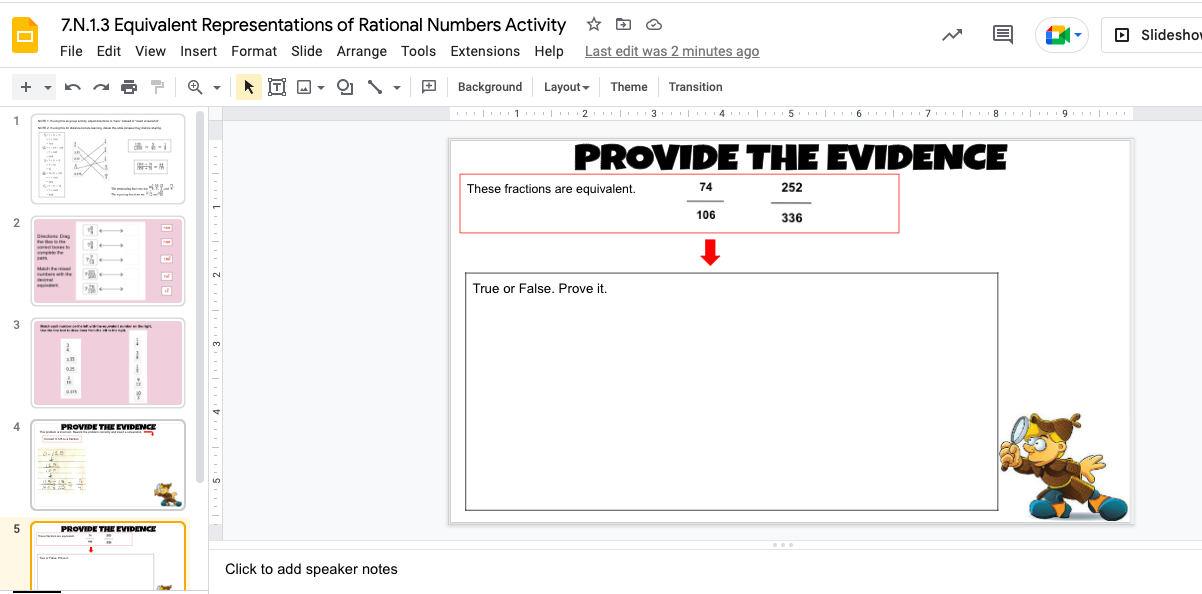Print the presentation
The height and width of the screenshot is (594, 1202).
pos(128,87)
